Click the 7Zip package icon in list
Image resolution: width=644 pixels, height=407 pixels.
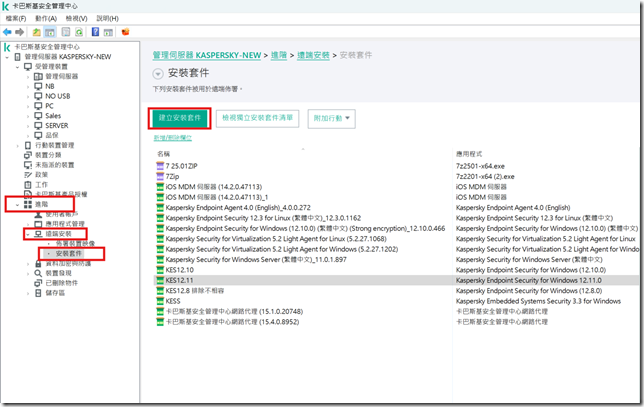click(160, 176)
